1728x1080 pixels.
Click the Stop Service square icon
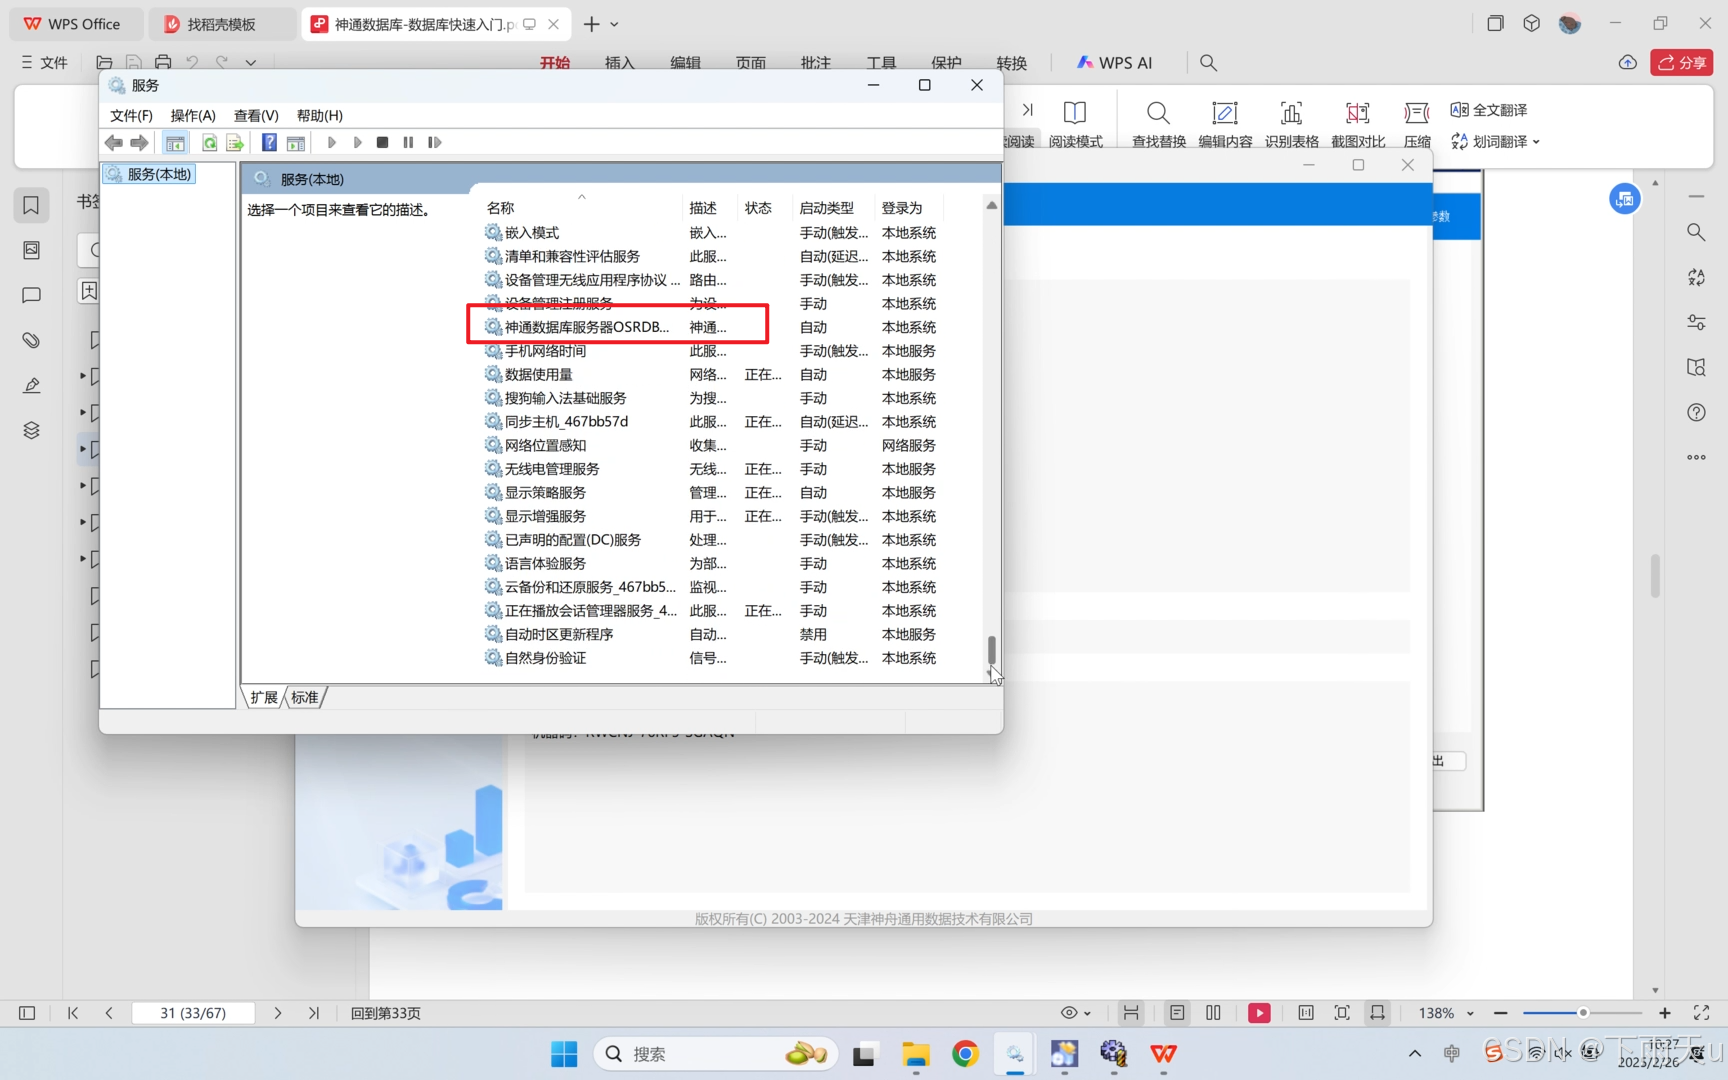click(x=382, y=143)
